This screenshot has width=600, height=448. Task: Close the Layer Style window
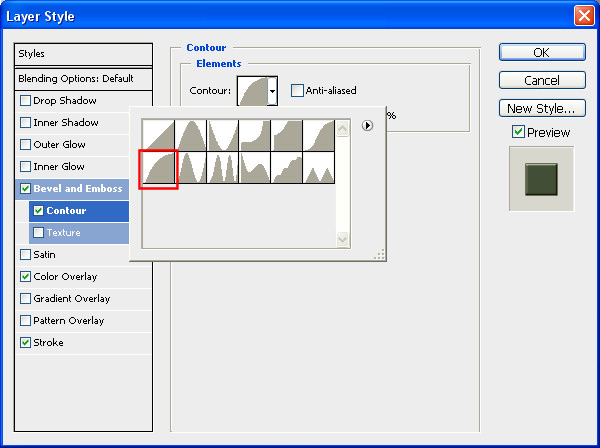pos(584,16)
